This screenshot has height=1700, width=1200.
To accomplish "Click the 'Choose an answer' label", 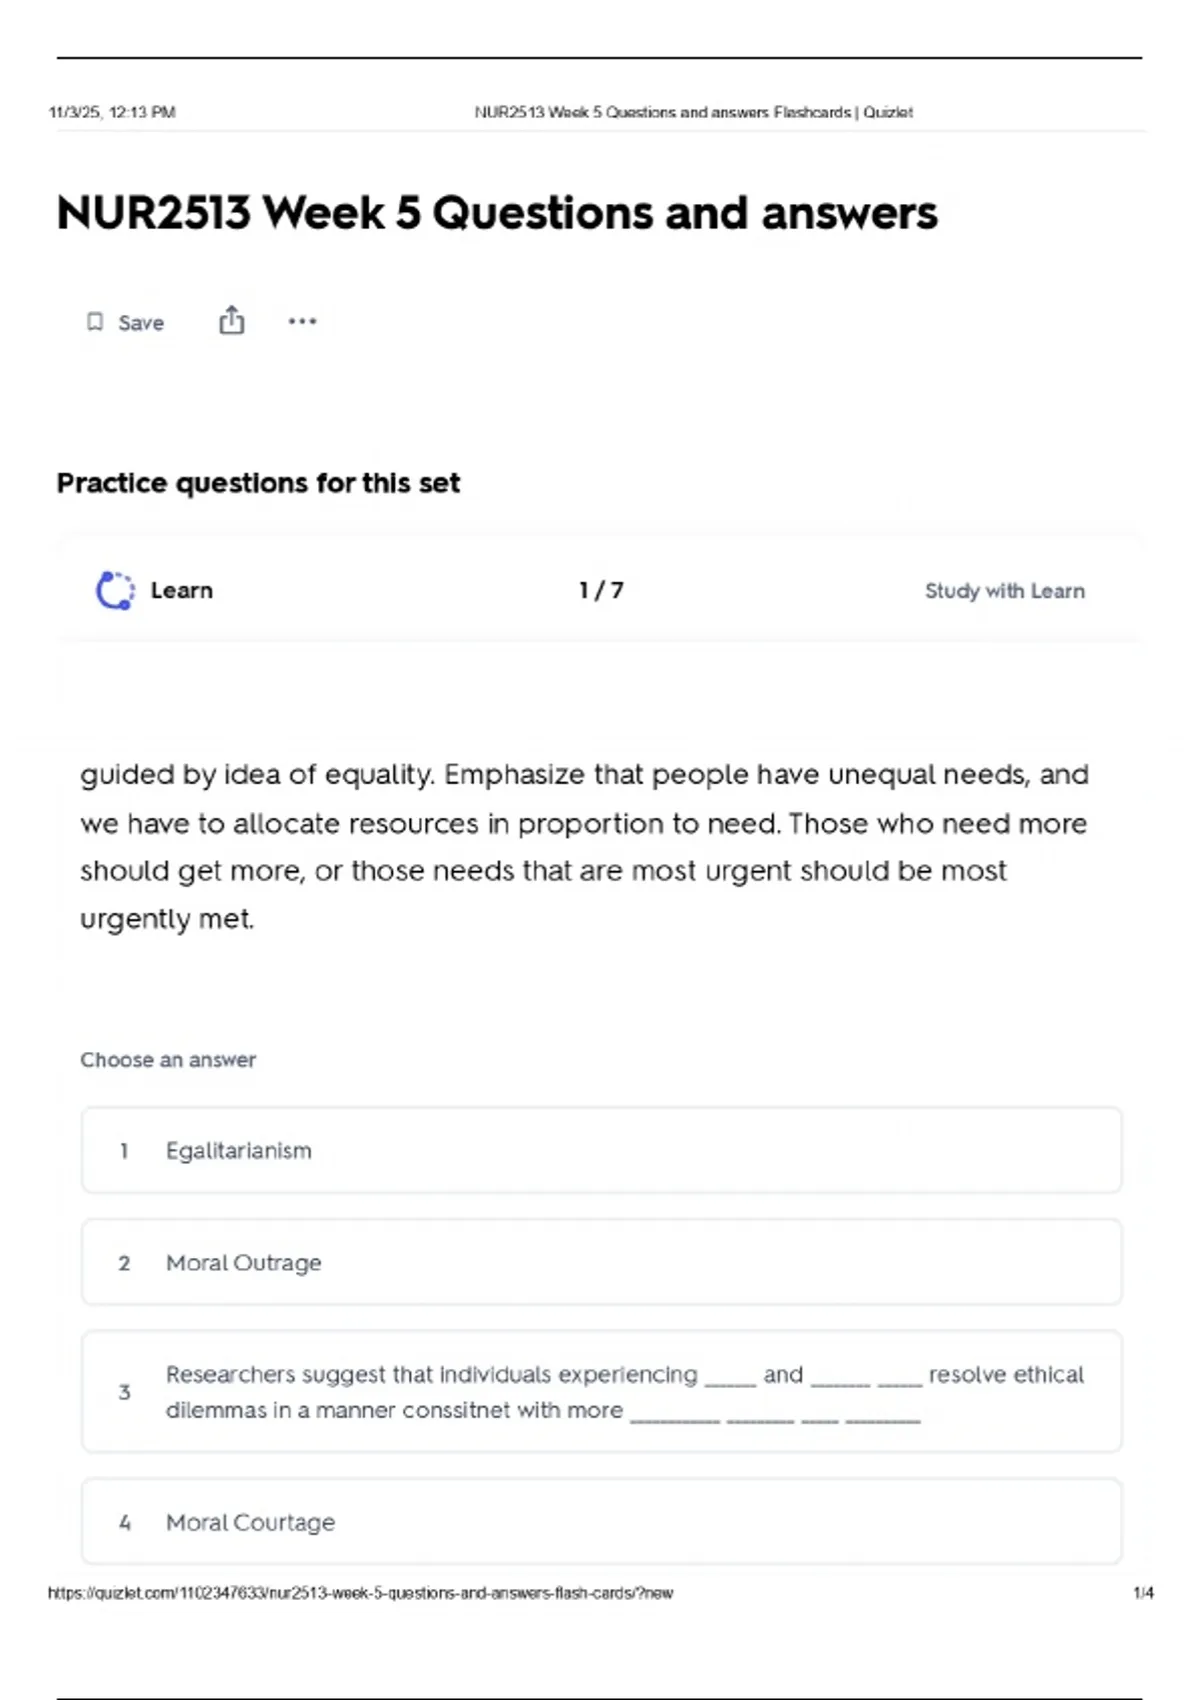I will point(168,1060).
